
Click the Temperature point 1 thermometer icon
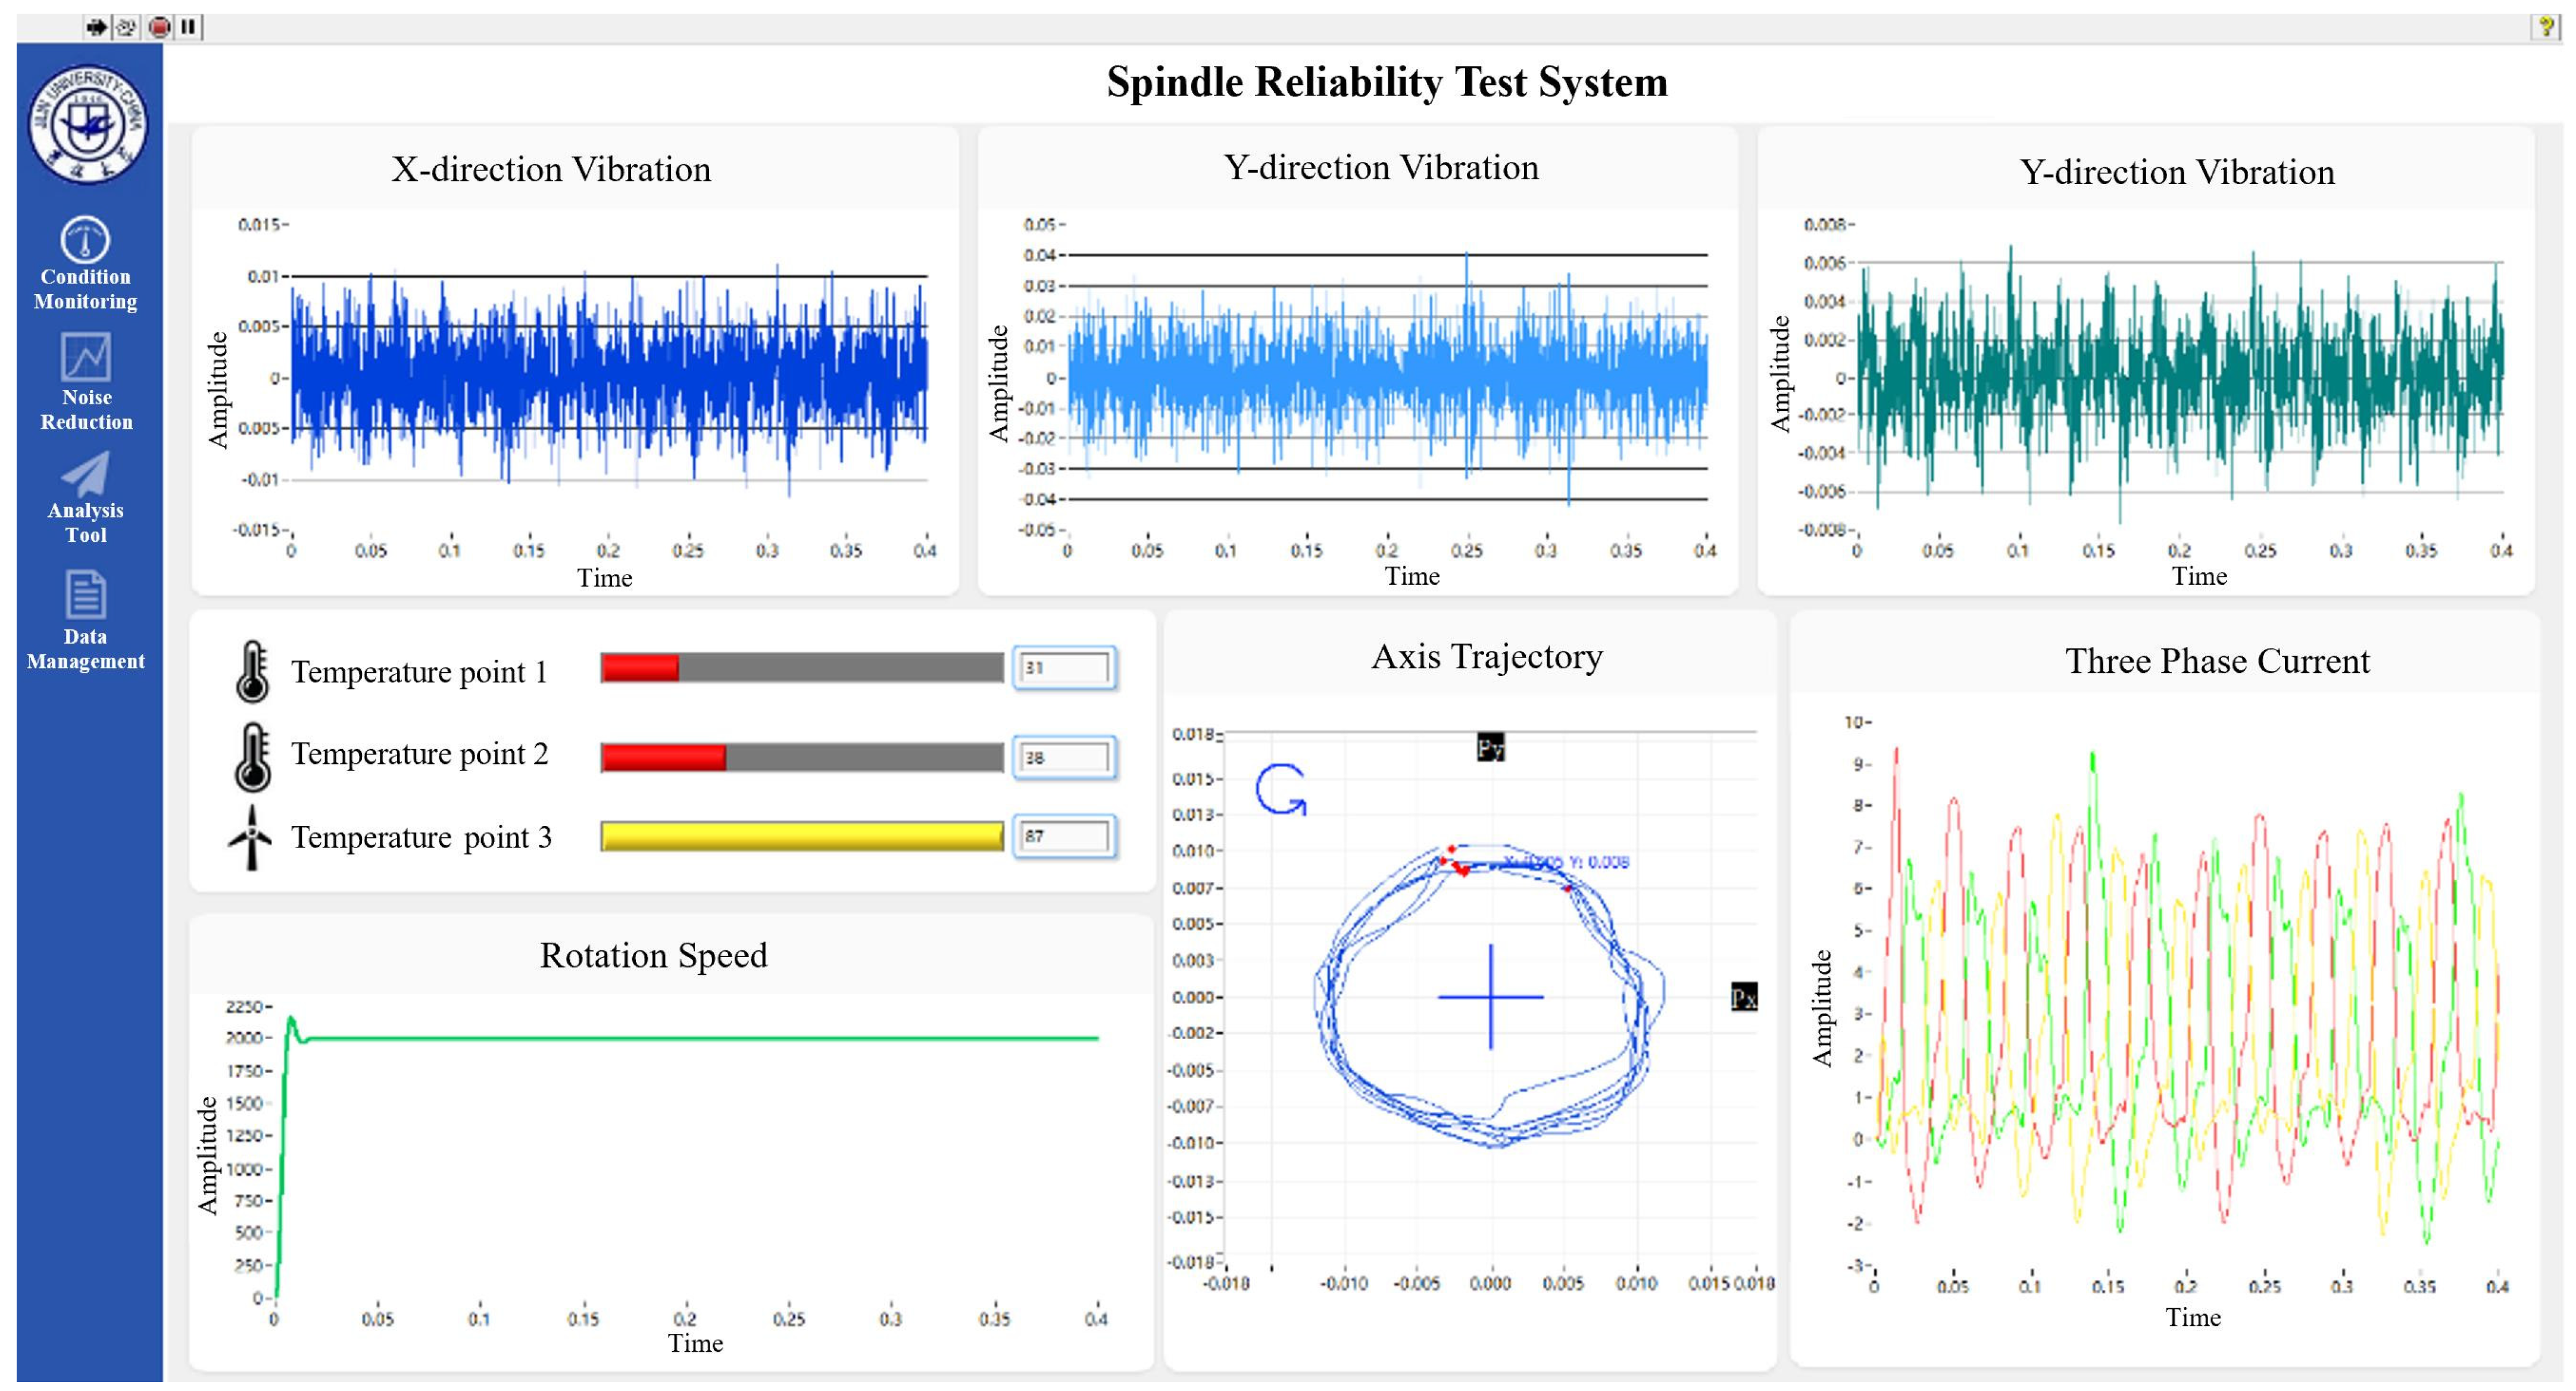pyautogui.click(x=252, y=671)
